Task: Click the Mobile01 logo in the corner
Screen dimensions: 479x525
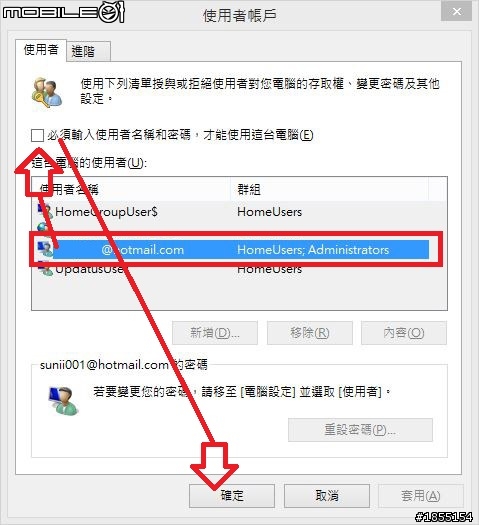Action: [x=64, y=13]
